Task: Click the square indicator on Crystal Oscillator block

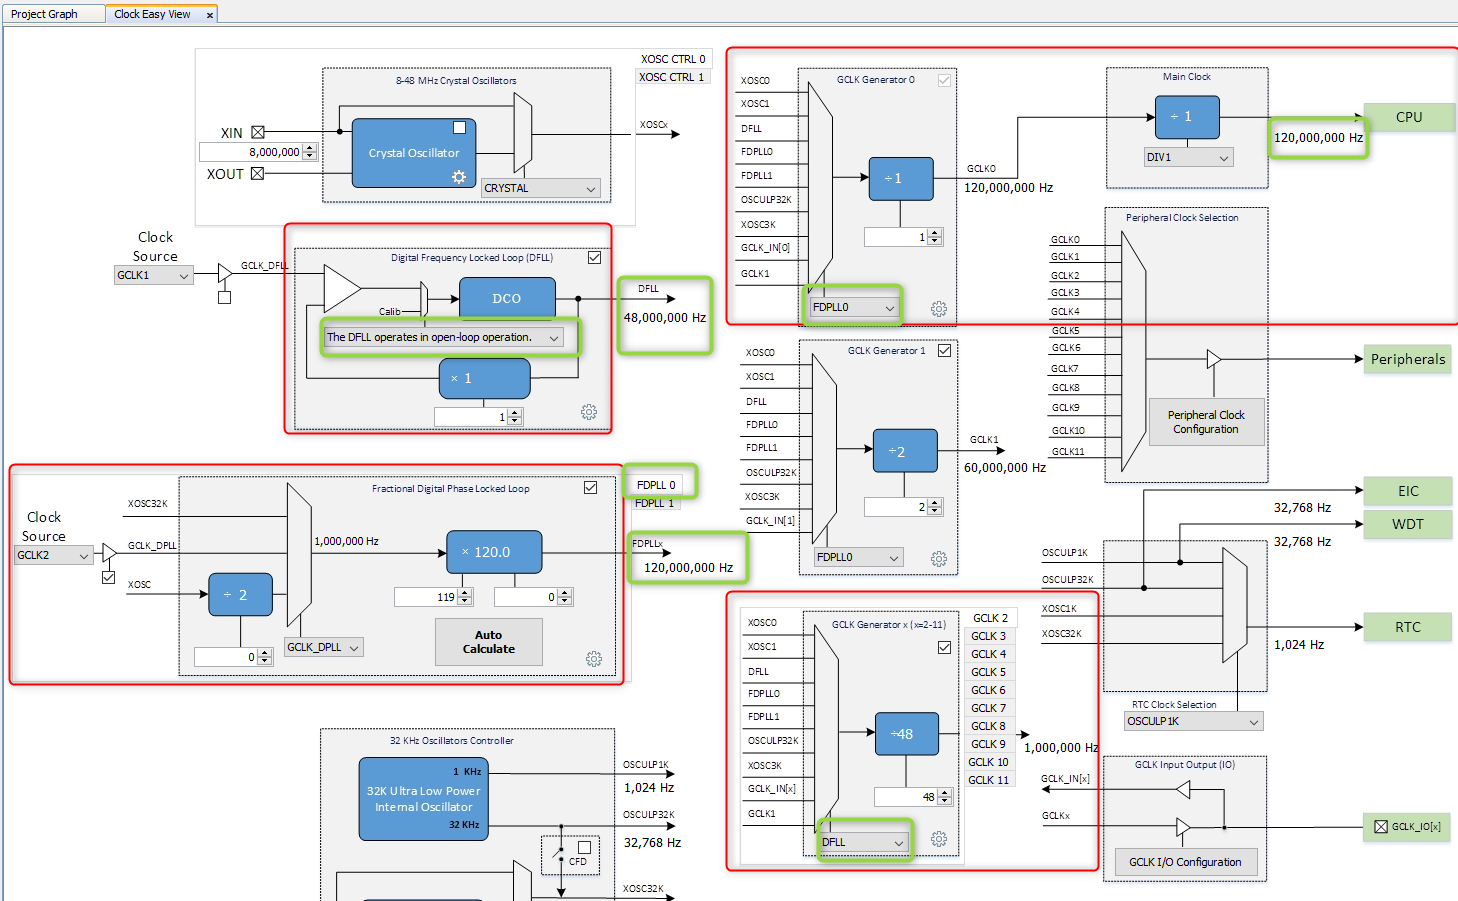Action: tap(460, 126)
